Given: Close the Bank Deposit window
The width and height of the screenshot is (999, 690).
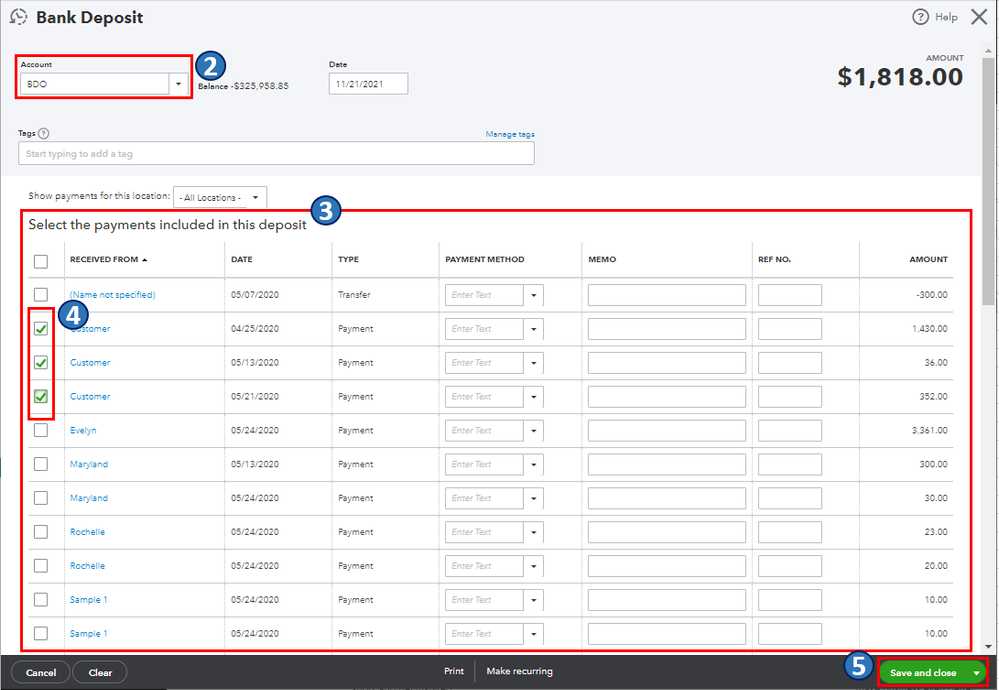Looking at the screenshot, I should pos(979,17).
